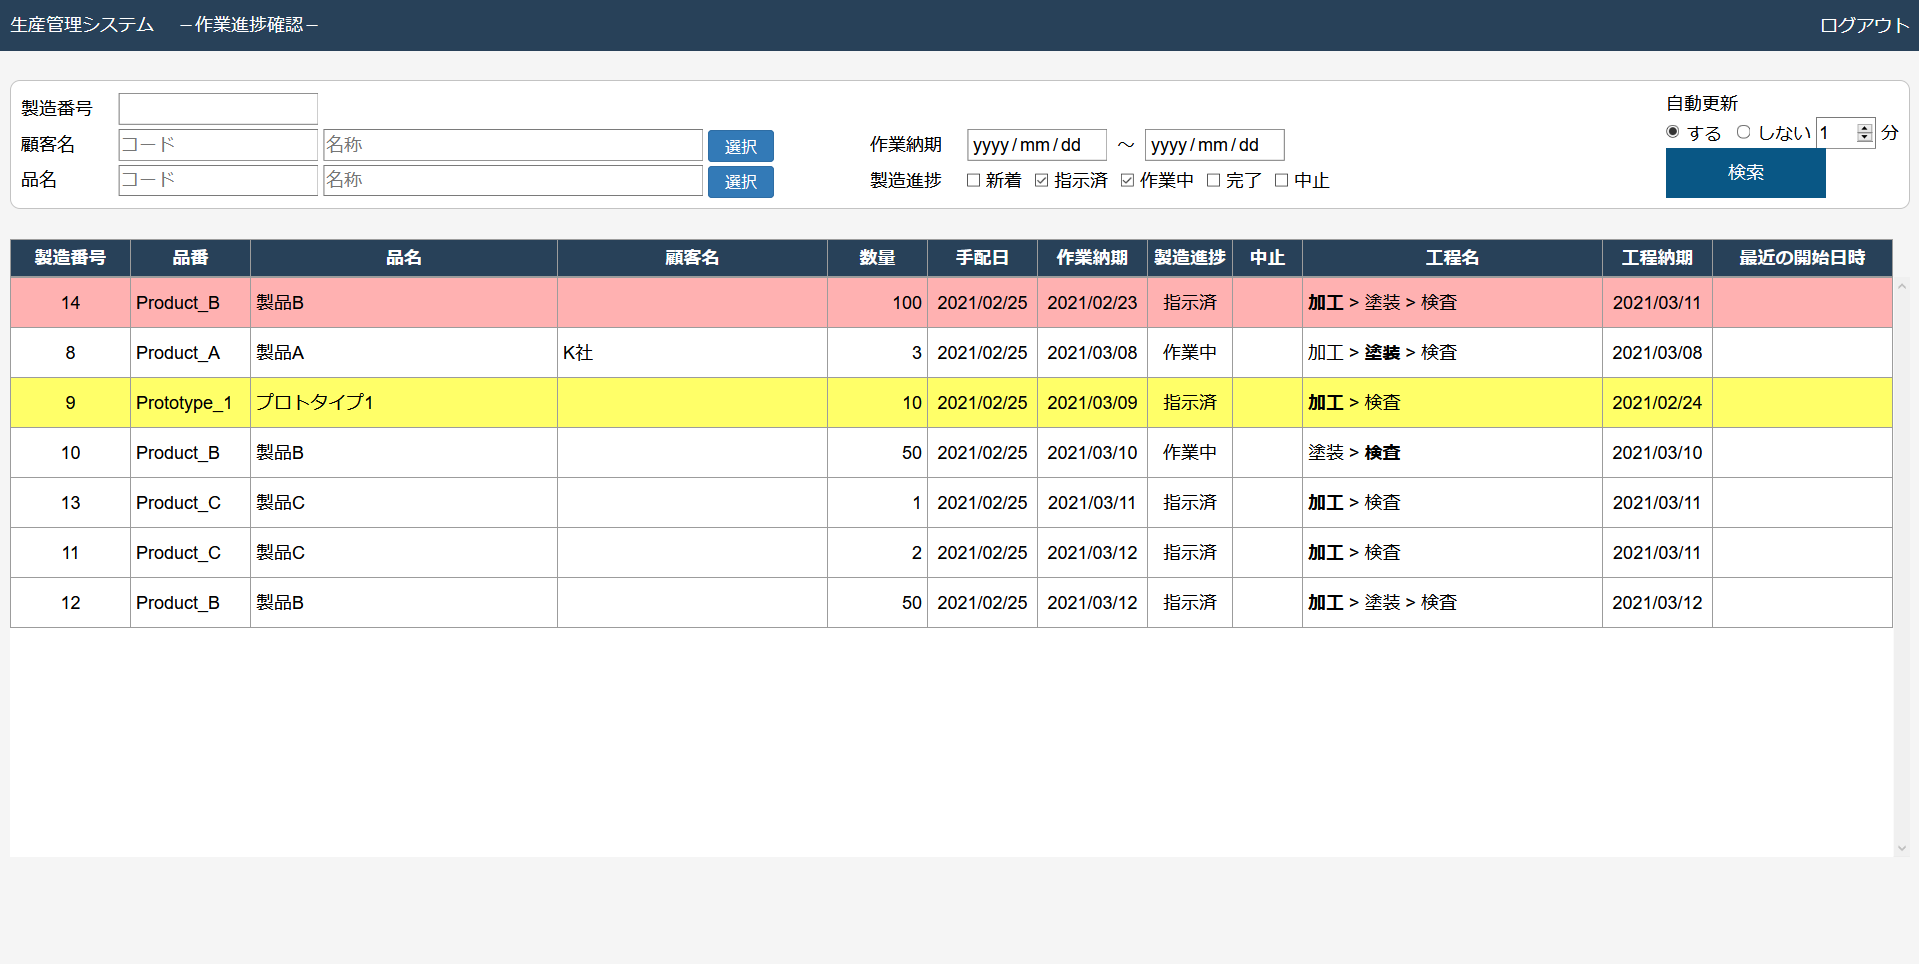Click the 顧客名 code input field
The image size is (1919, 964).
click(x=218, y=145)
